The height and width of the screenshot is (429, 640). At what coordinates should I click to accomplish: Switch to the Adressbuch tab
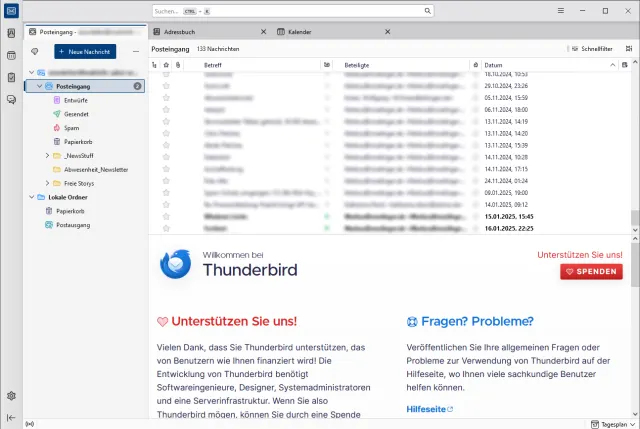pos(209,31)
